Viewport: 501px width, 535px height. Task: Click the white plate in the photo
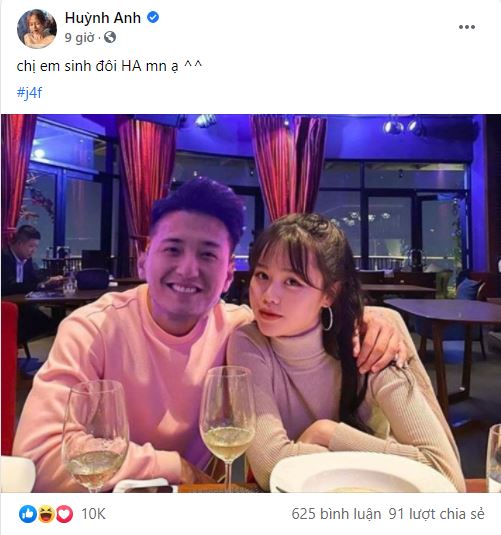coord(363,473)
